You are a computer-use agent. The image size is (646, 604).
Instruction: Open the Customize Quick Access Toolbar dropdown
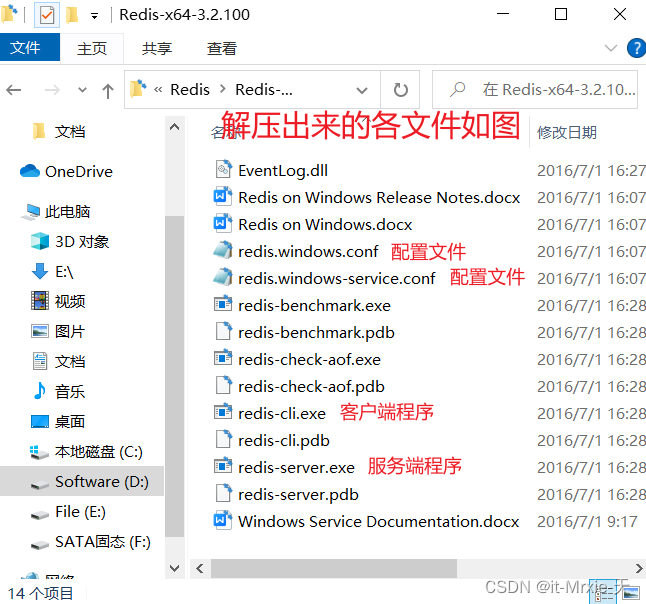(94, 16)
